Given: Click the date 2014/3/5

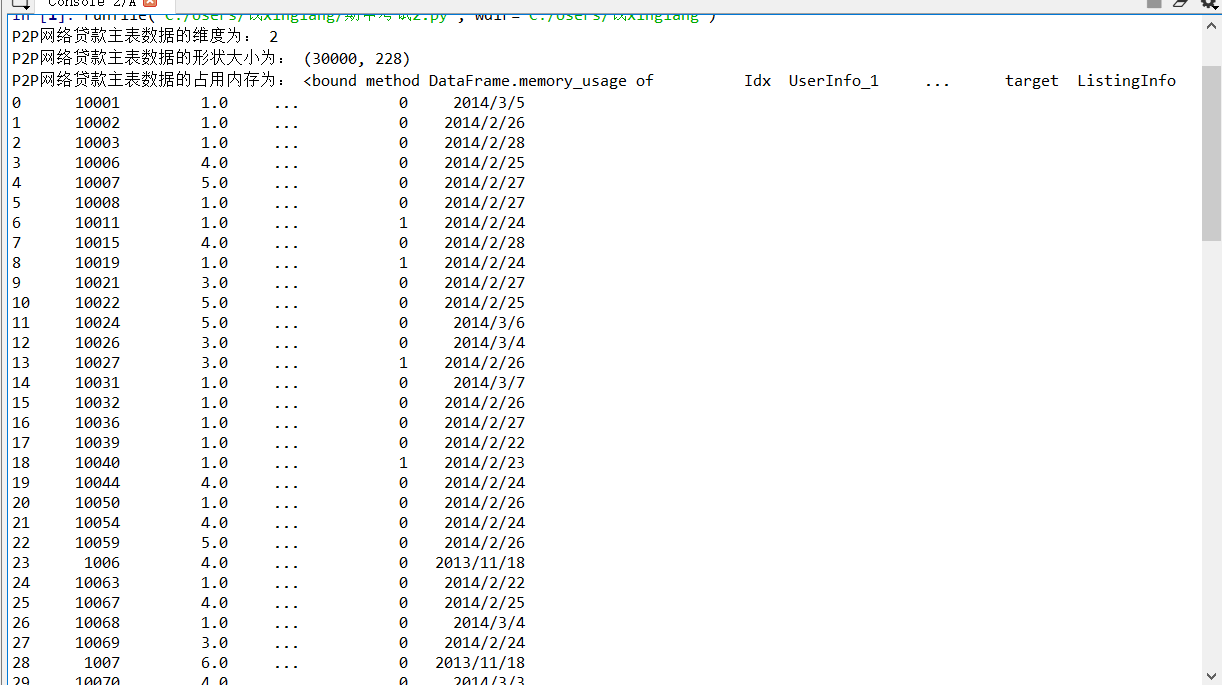Looking at the screenshot, I should pos(489,102).
